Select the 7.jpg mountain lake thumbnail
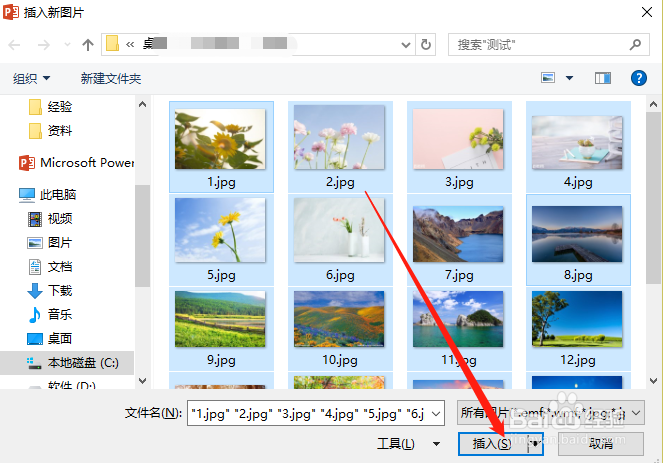This screenshot has width=663, height=463. coord(458,234)
